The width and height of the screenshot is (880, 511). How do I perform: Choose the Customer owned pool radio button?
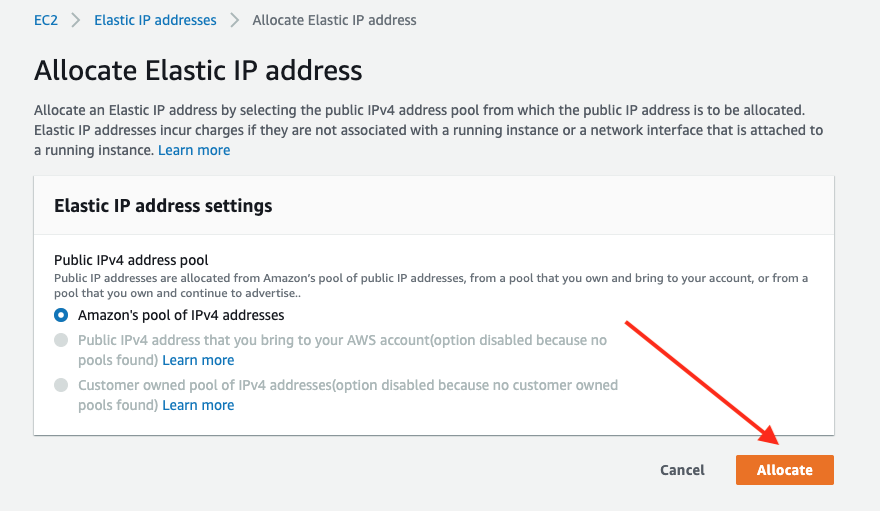[x=62, y=385]
